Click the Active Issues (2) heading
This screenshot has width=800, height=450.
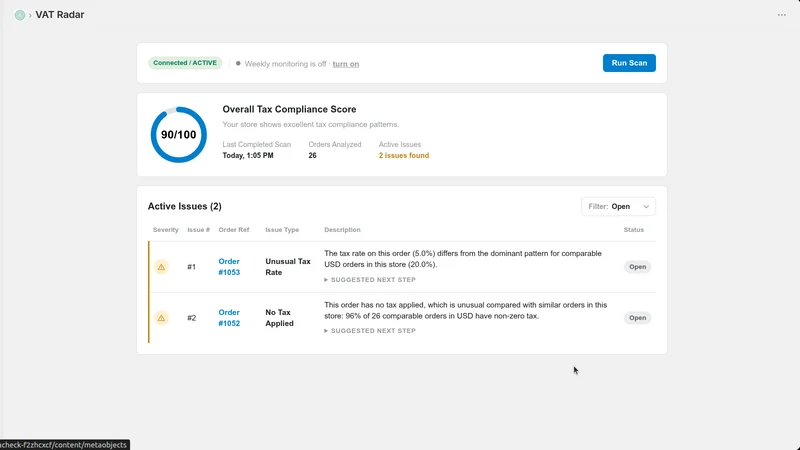pyautogui.click(x=185, y=206)
